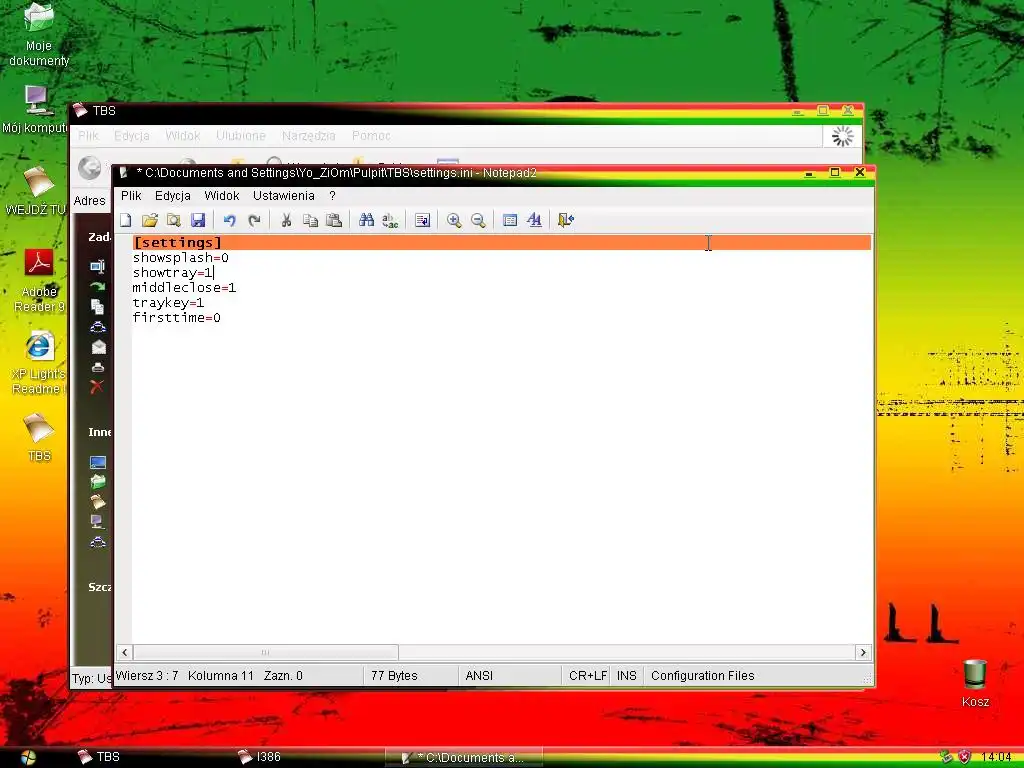This screenshot has width=1024, height=768.
Task: Save settings.ini with the floppy icon
Action: tap(198, 220)
